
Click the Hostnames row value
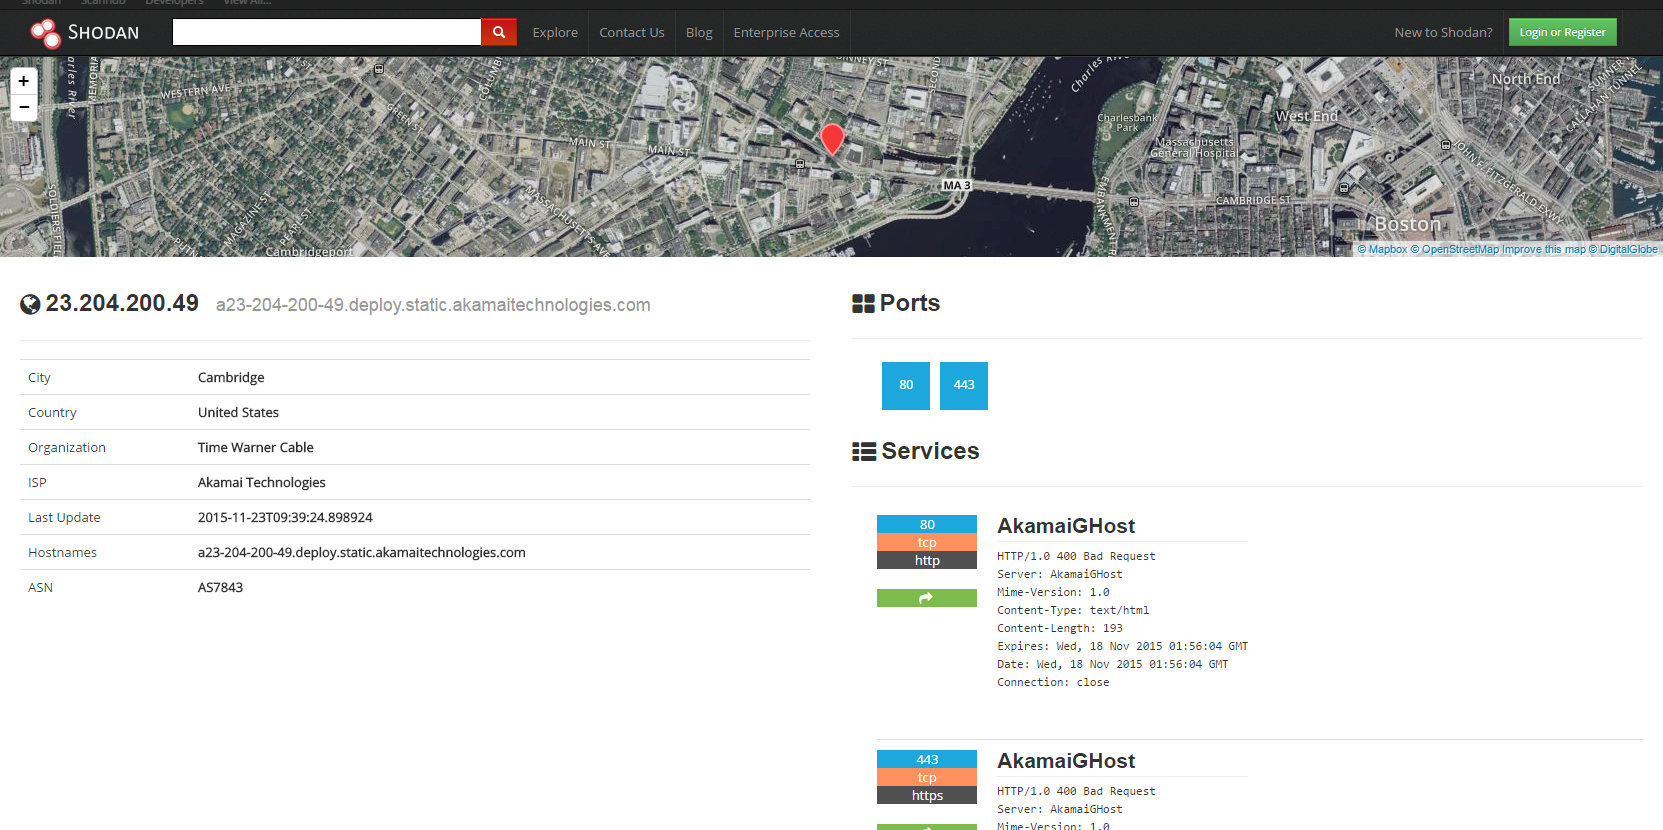tap(362, 552)
